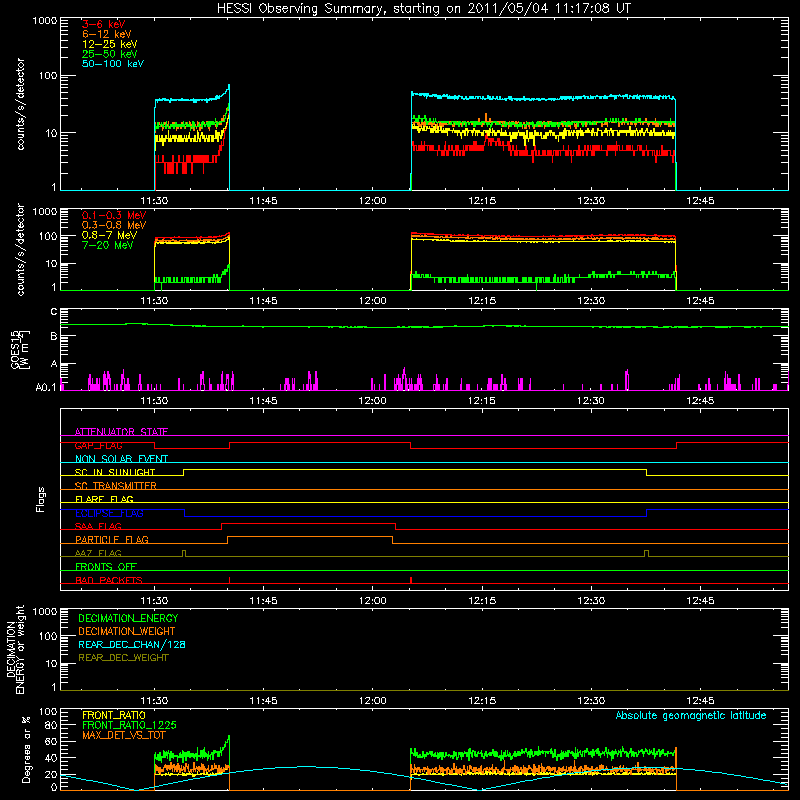800x800 pixels.
Task: Select the PARTICLE_FLAG label
Action: 112,539
